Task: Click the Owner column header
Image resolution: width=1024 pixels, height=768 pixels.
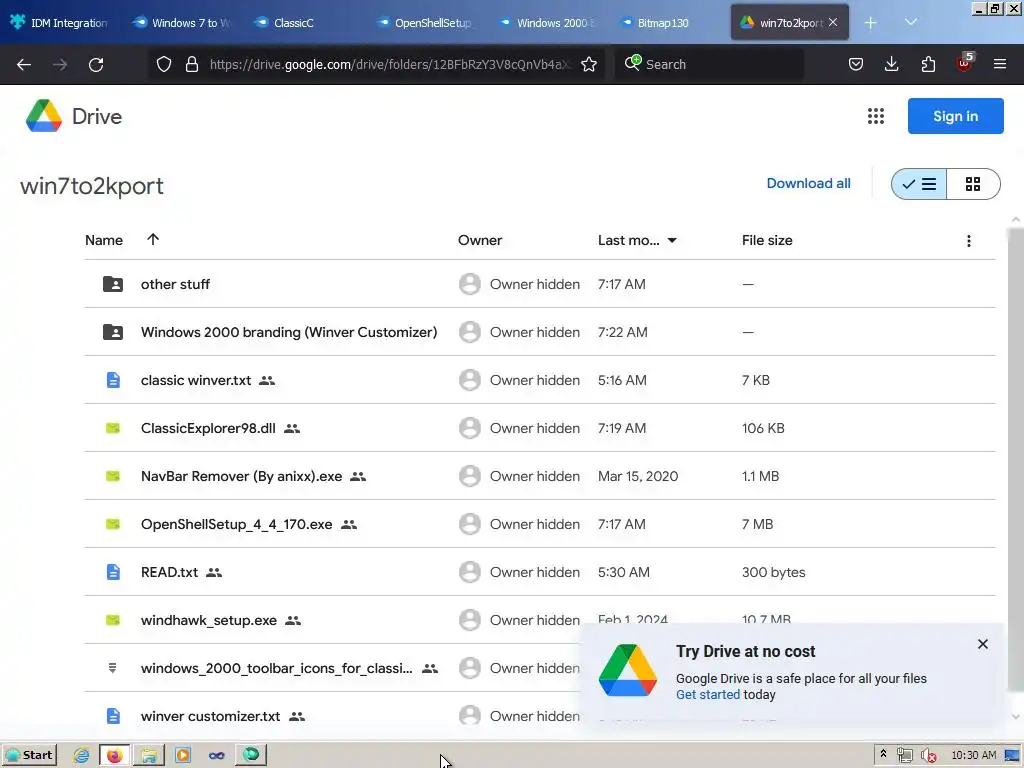Action: point(480,240)
